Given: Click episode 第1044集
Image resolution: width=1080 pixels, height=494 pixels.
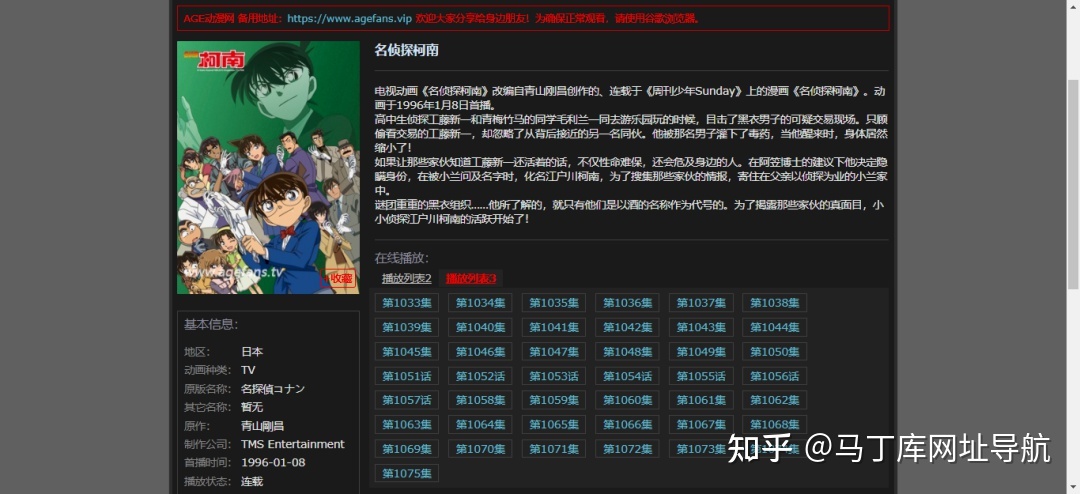Looking at the screenshot, I should 775,327.
